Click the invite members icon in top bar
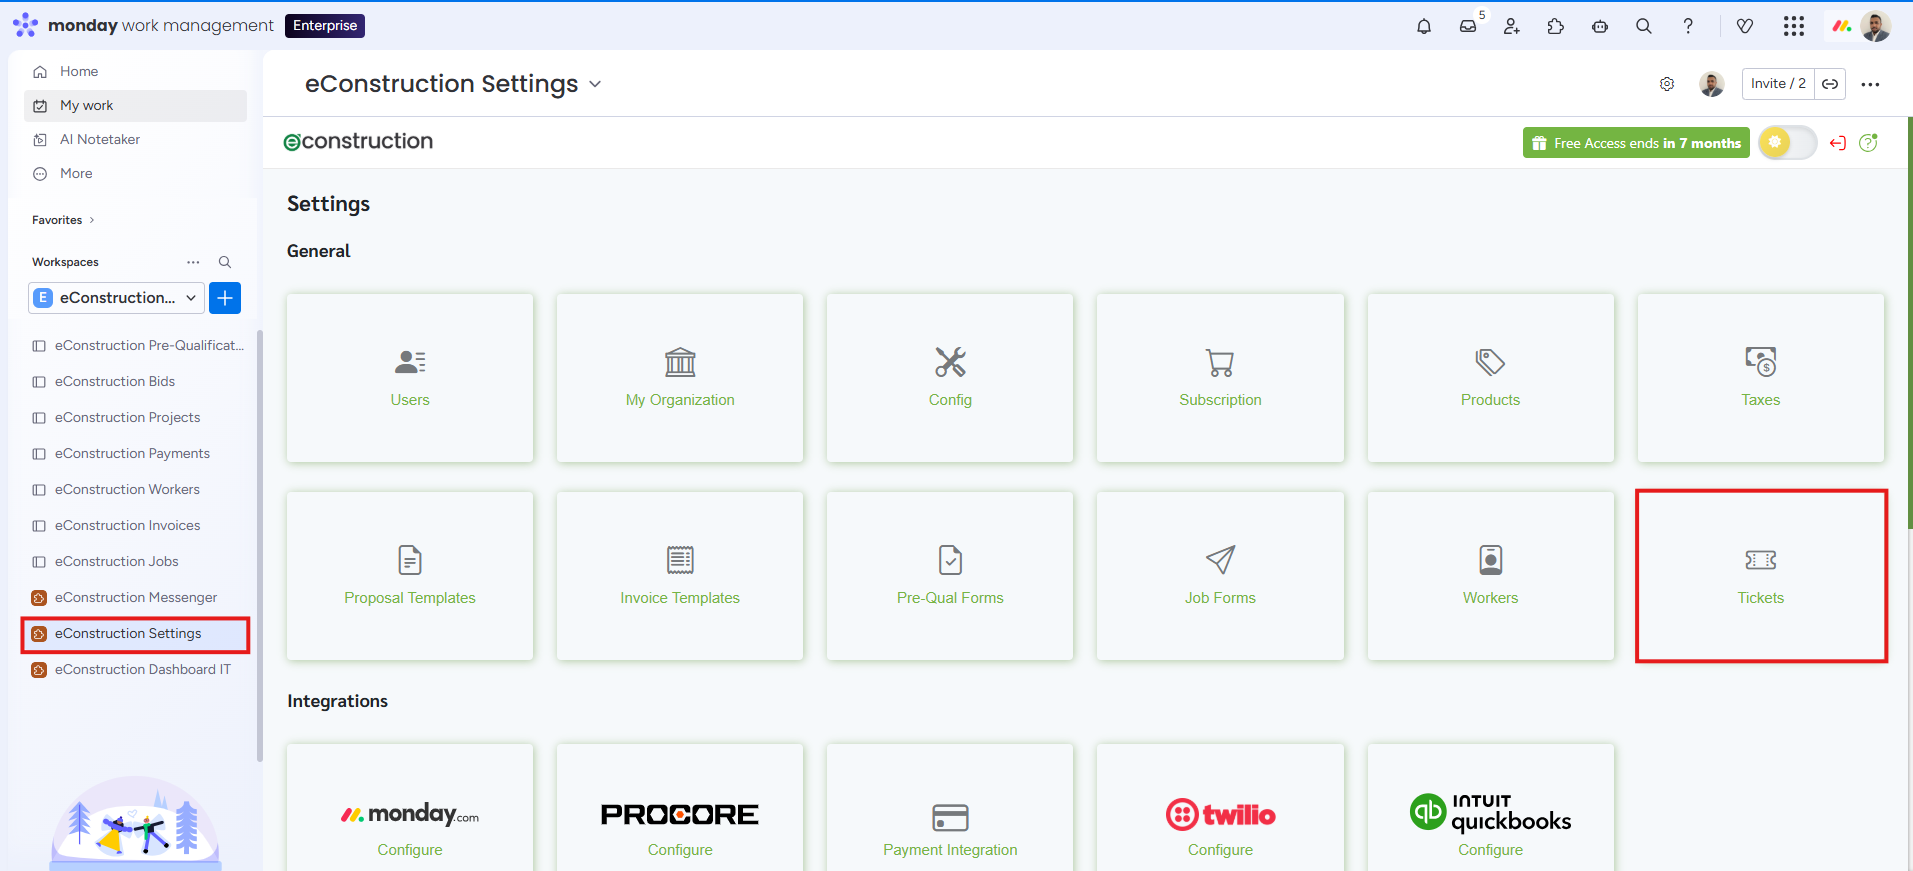Screen dimensions: 1913x871 1512,26
